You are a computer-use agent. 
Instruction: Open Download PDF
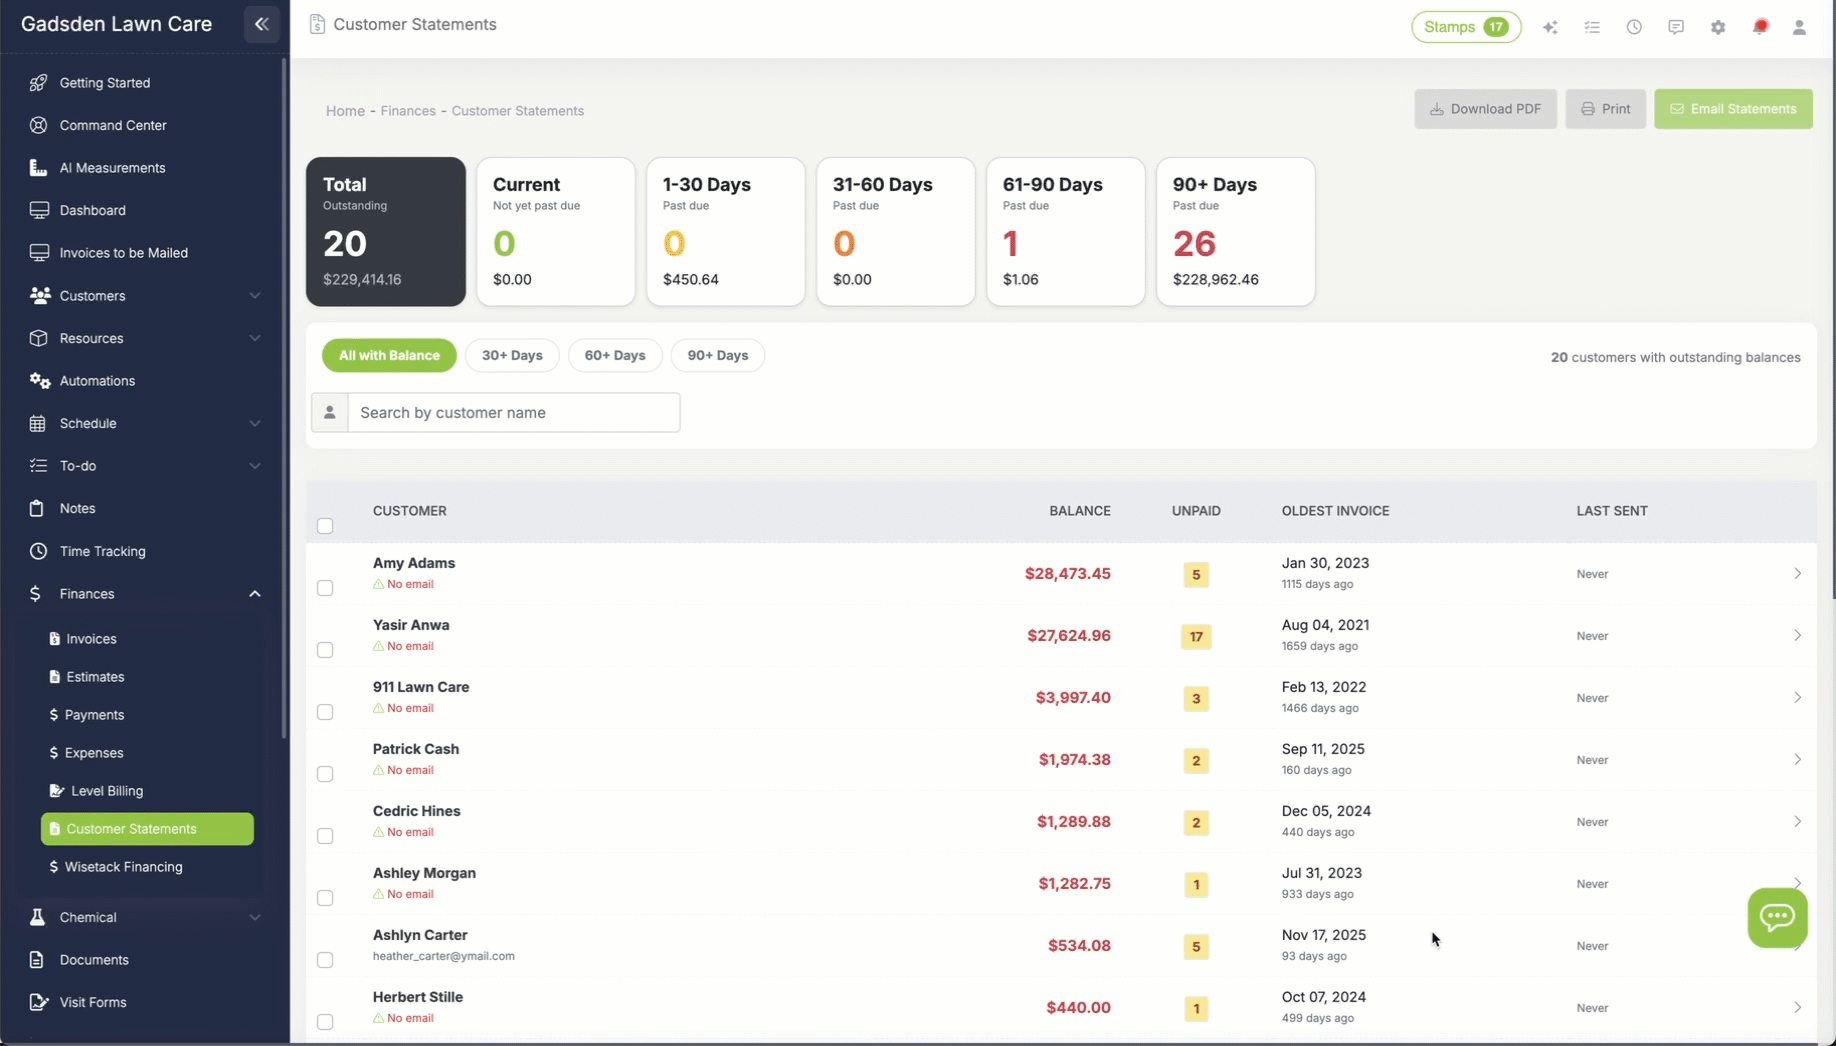(1485, 108)
